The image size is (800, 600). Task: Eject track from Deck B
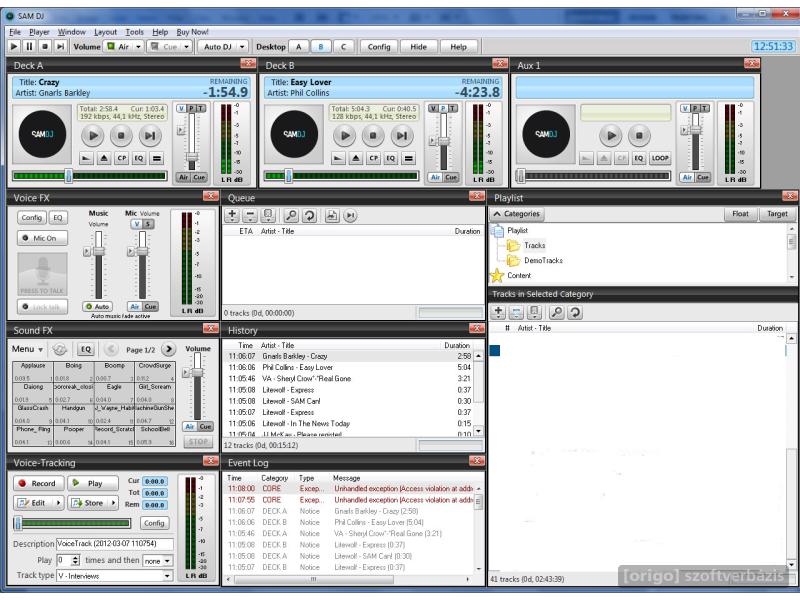click(356, 158)
